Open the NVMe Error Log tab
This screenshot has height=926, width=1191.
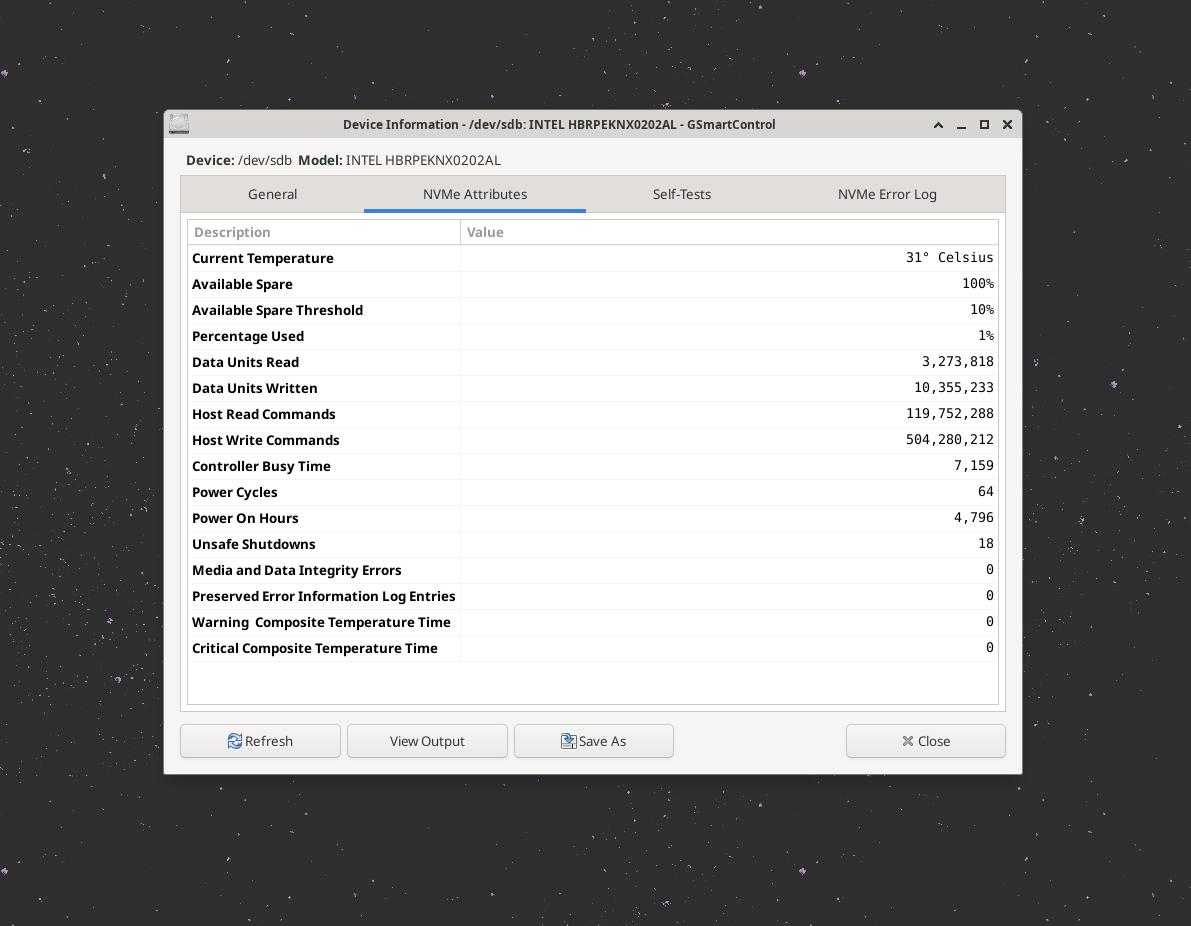coord(886,194)
